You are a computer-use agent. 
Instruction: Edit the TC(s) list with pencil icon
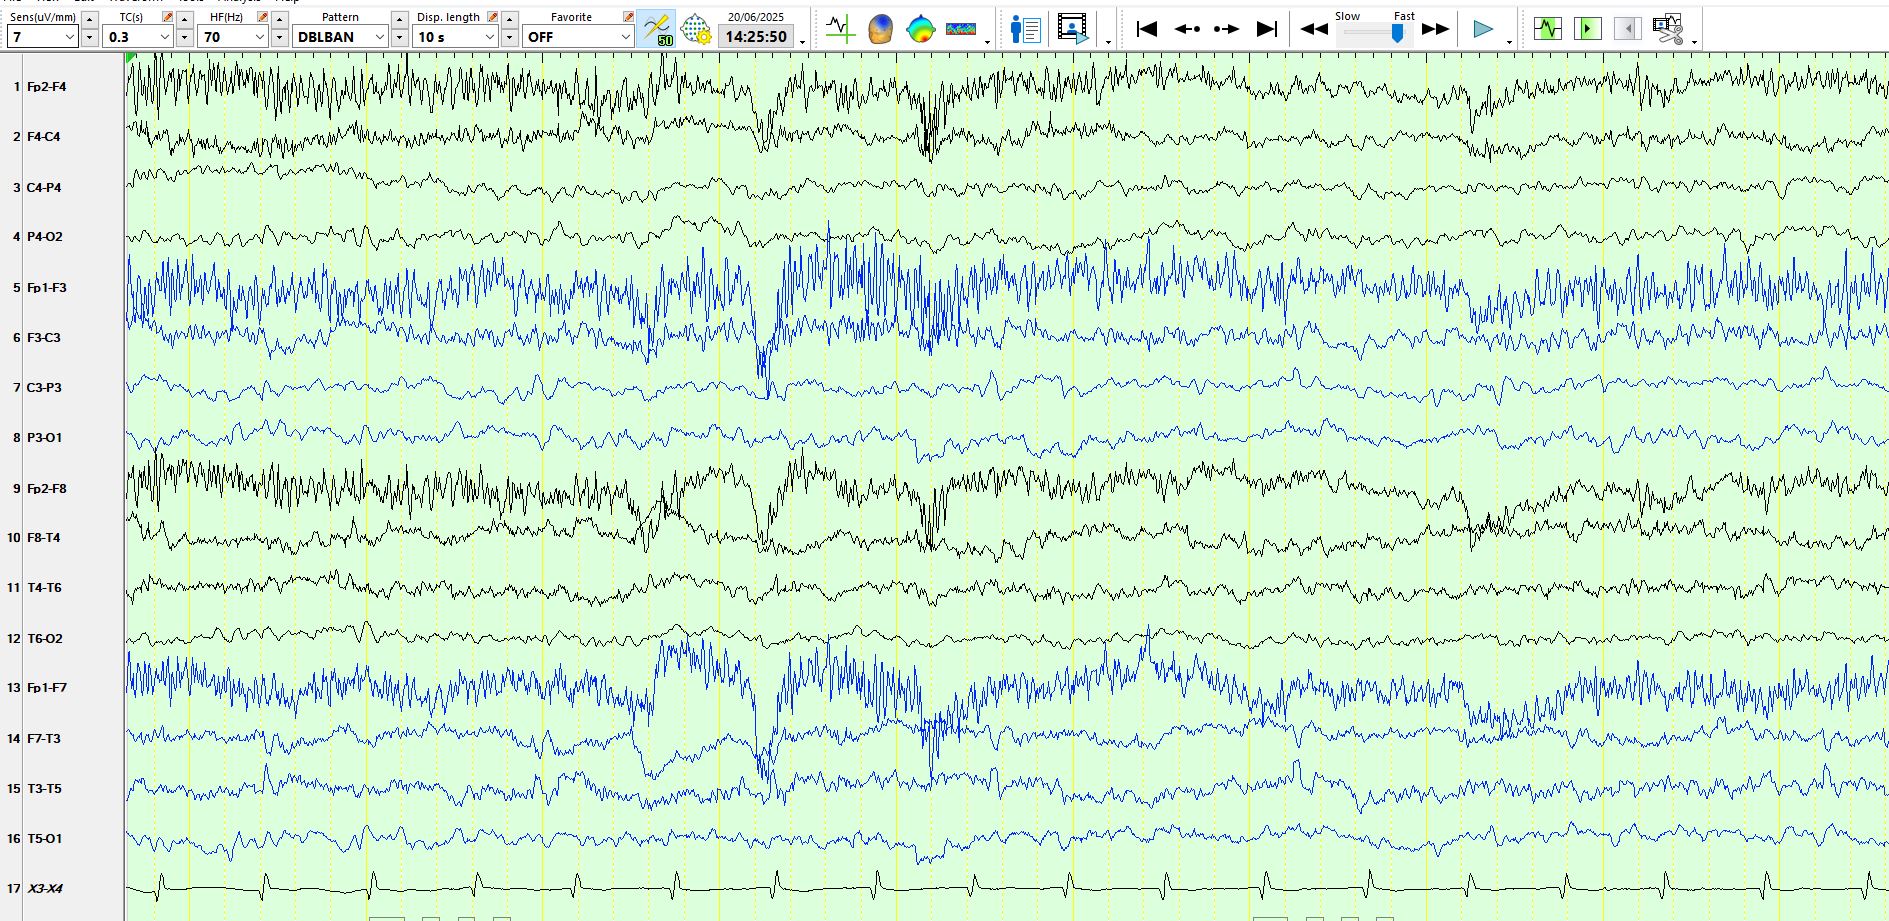167,17
